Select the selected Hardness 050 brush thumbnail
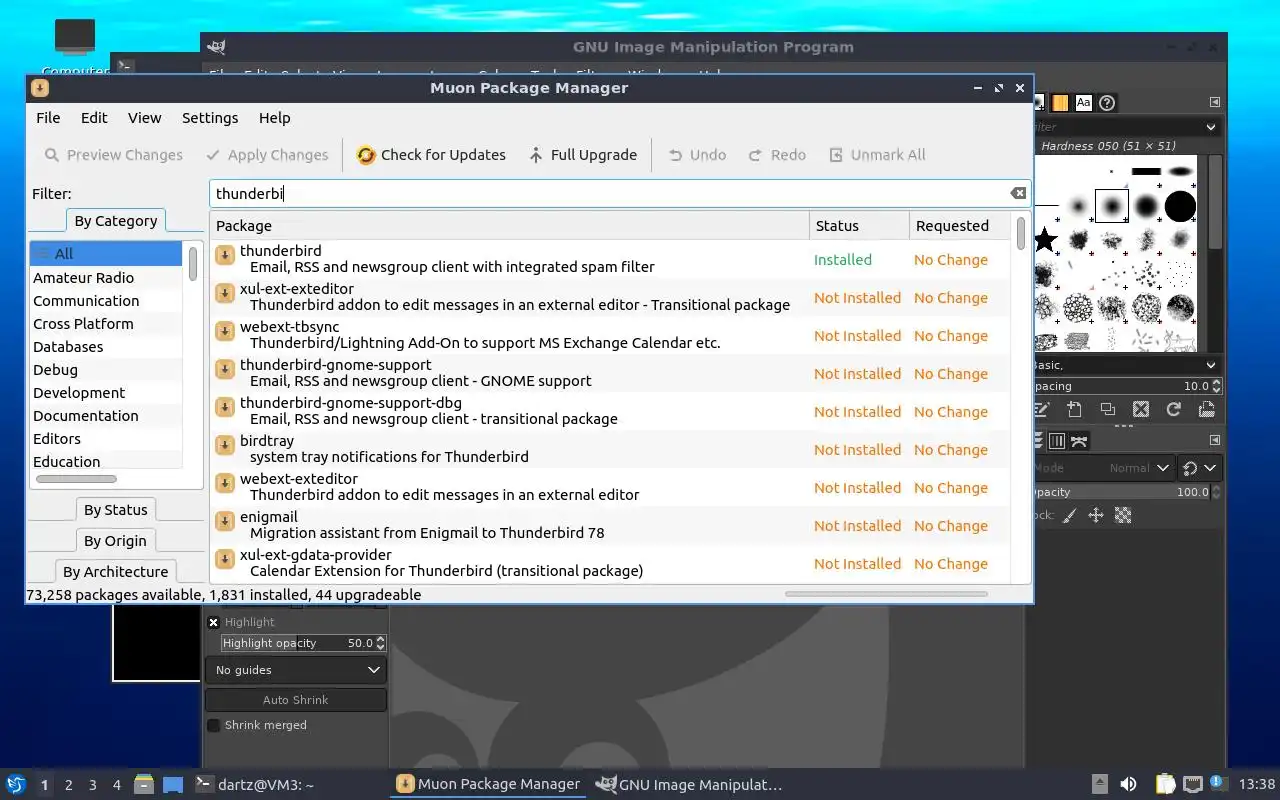The width and height of the screenshot is (1280, 800). click(x=1112, y=207)
